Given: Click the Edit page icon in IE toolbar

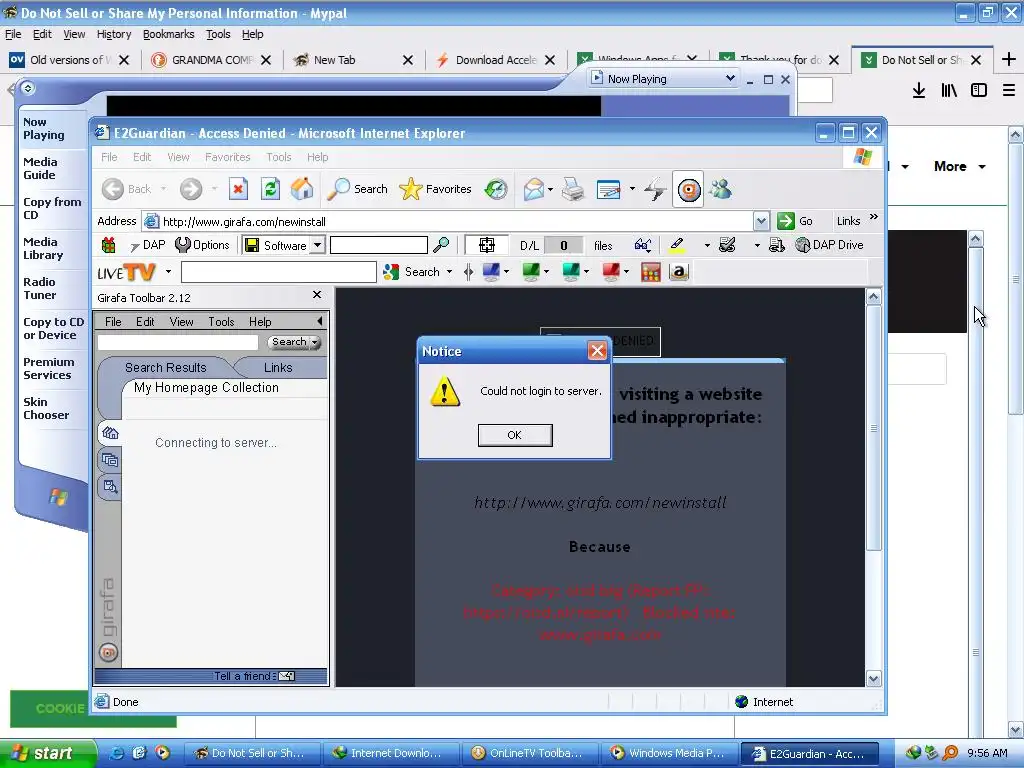Looking at the screenshot, I should (609, 189).
